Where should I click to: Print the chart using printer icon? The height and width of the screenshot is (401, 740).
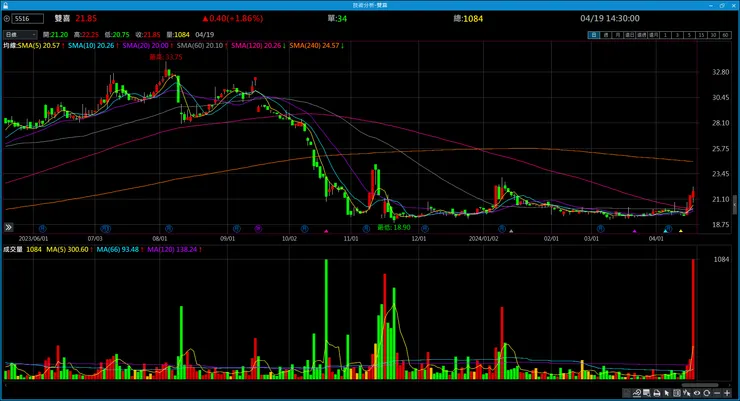click(657, 393)
